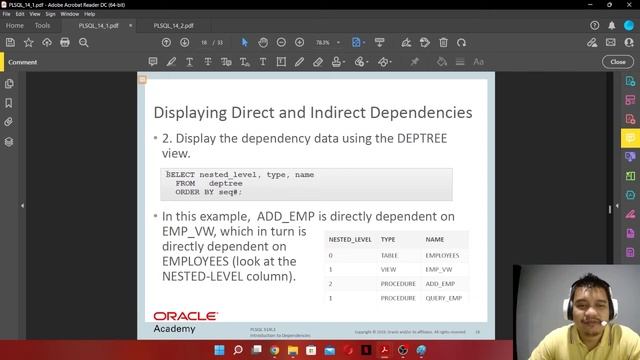Select the highlight text tool
640x360 pixels.
(x=171, y=62)
